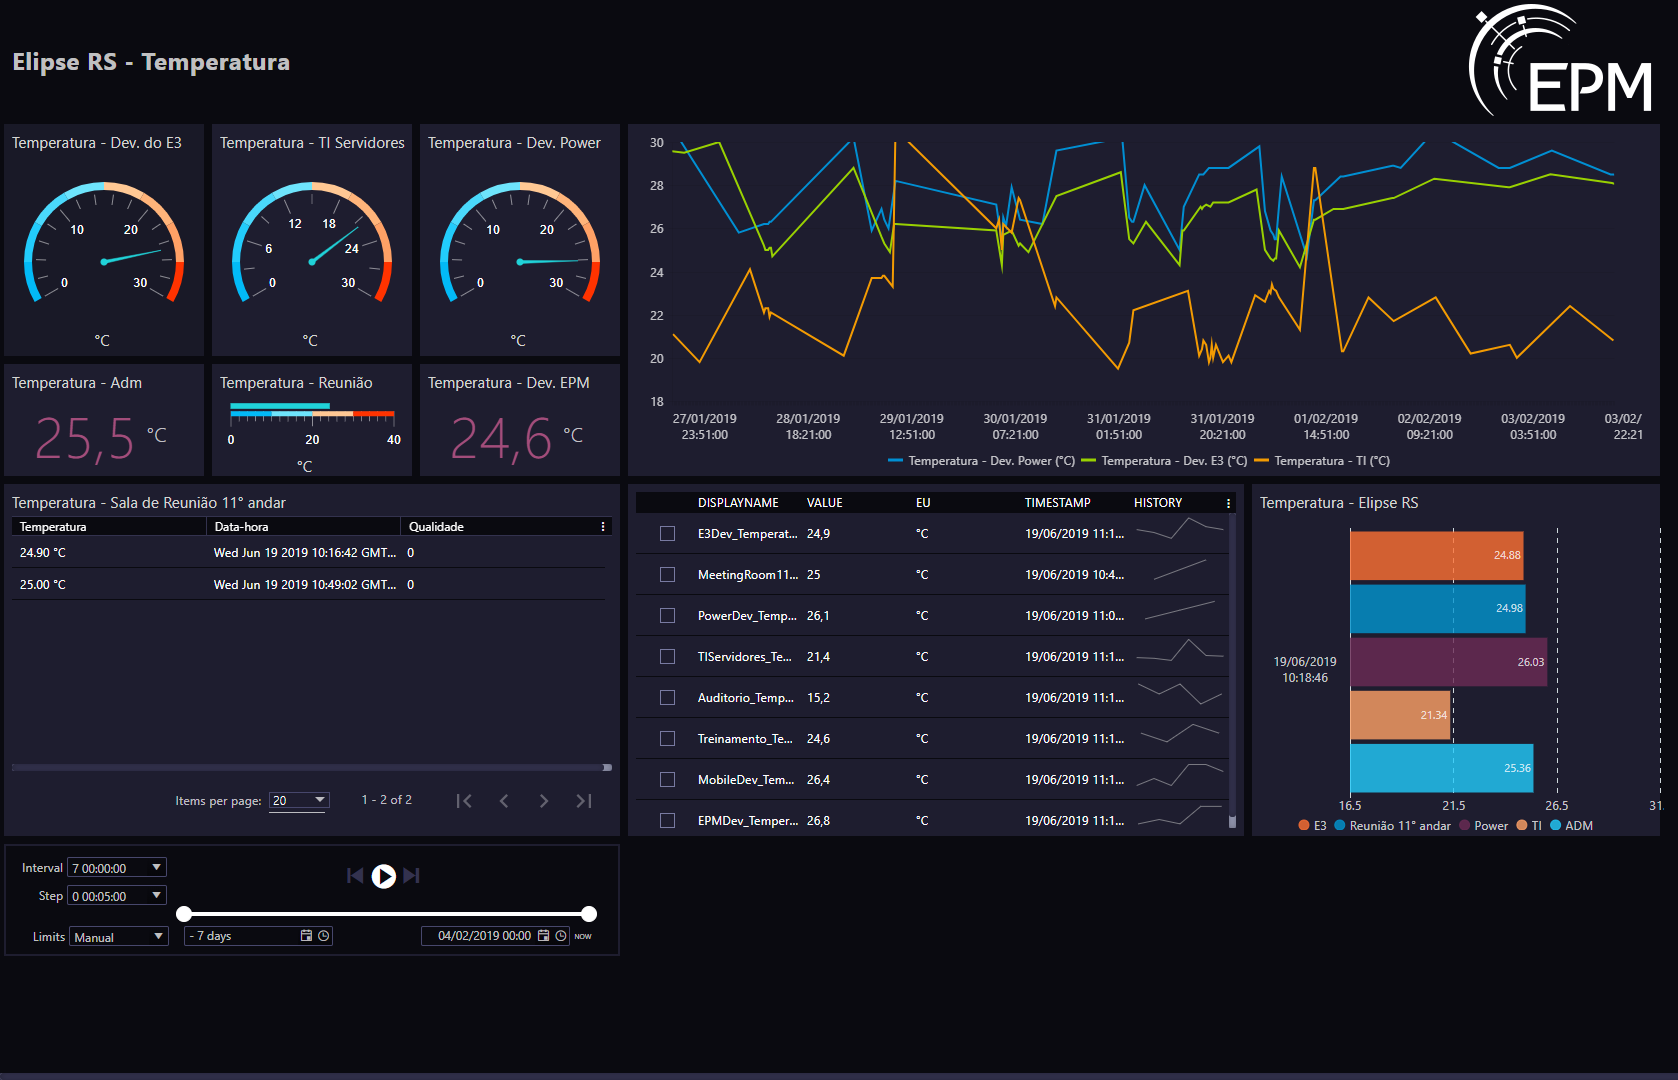Tick the PowerDev_Temp... row checkbox
Screen dimensions: 1678x1080
pyautogui.click(x=667, y=616)
